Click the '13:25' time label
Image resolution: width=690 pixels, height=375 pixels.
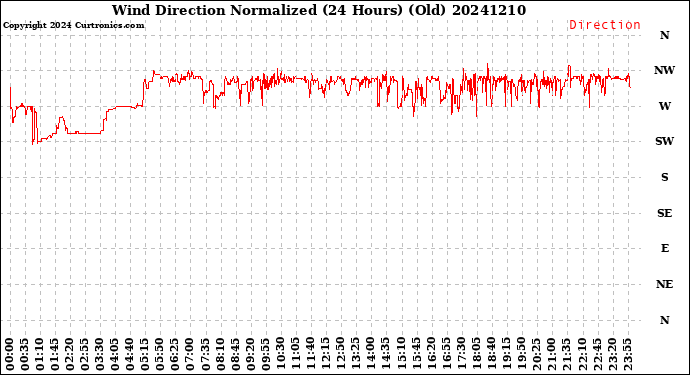[356, 354]
